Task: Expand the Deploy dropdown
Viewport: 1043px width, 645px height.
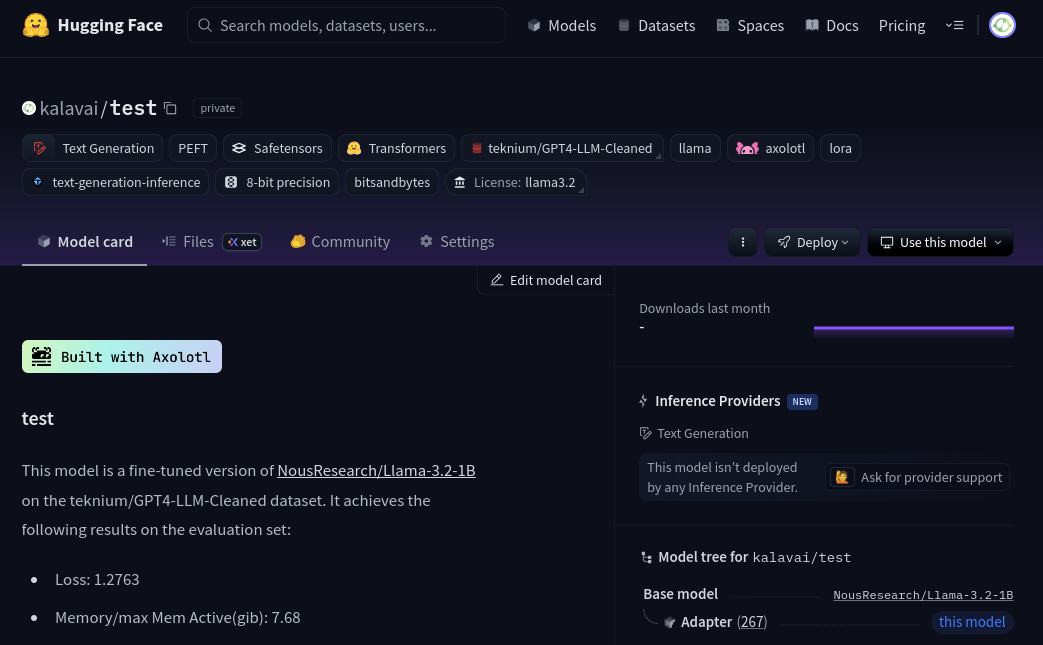Action: click(812, 242)
